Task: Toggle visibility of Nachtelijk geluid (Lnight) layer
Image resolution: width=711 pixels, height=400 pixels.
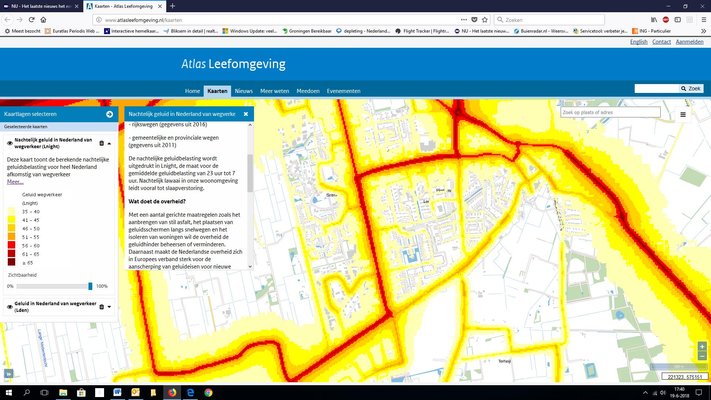Action: (x=10, y=143)
